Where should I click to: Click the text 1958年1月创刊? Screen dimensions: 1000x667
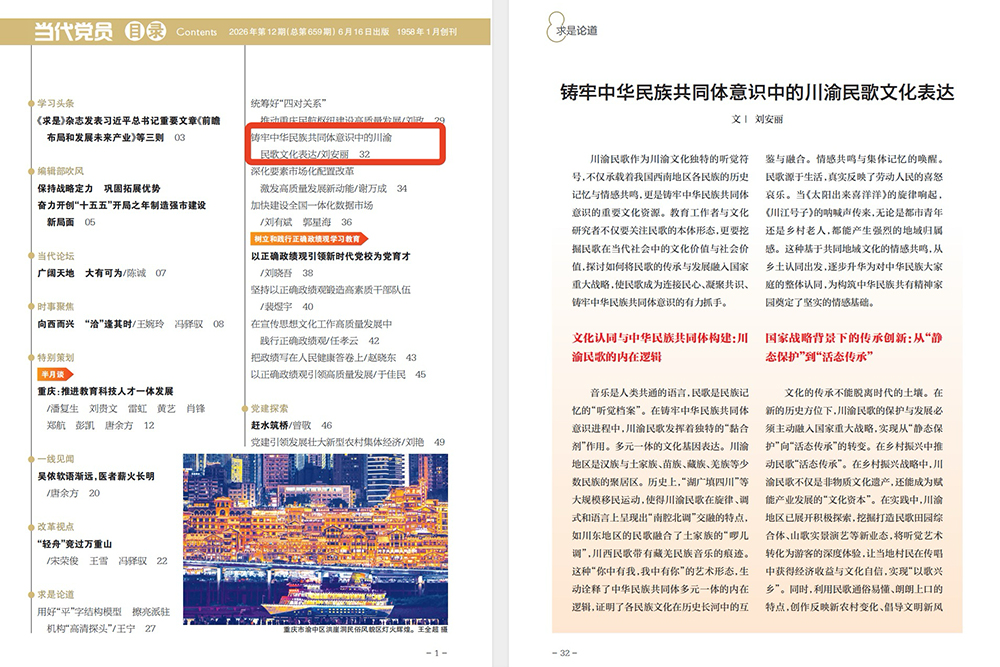click(427, 32)
